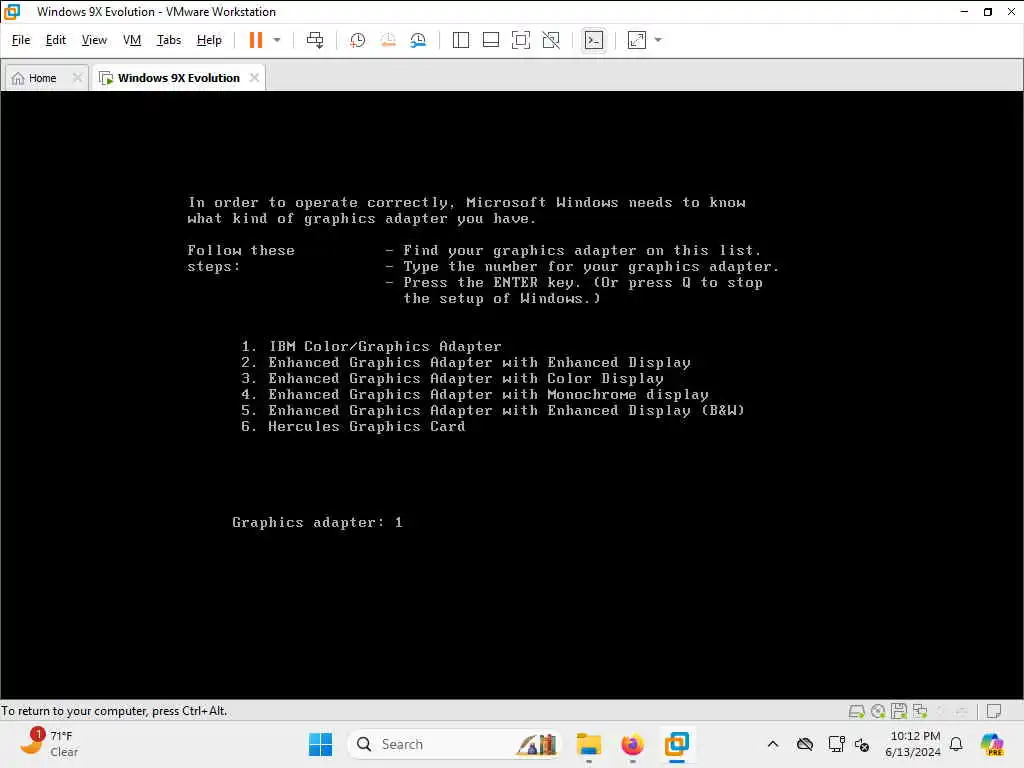Minimize the VMware Workstation window
This screenshot has height=768, width=1024.
coord(965,12)
